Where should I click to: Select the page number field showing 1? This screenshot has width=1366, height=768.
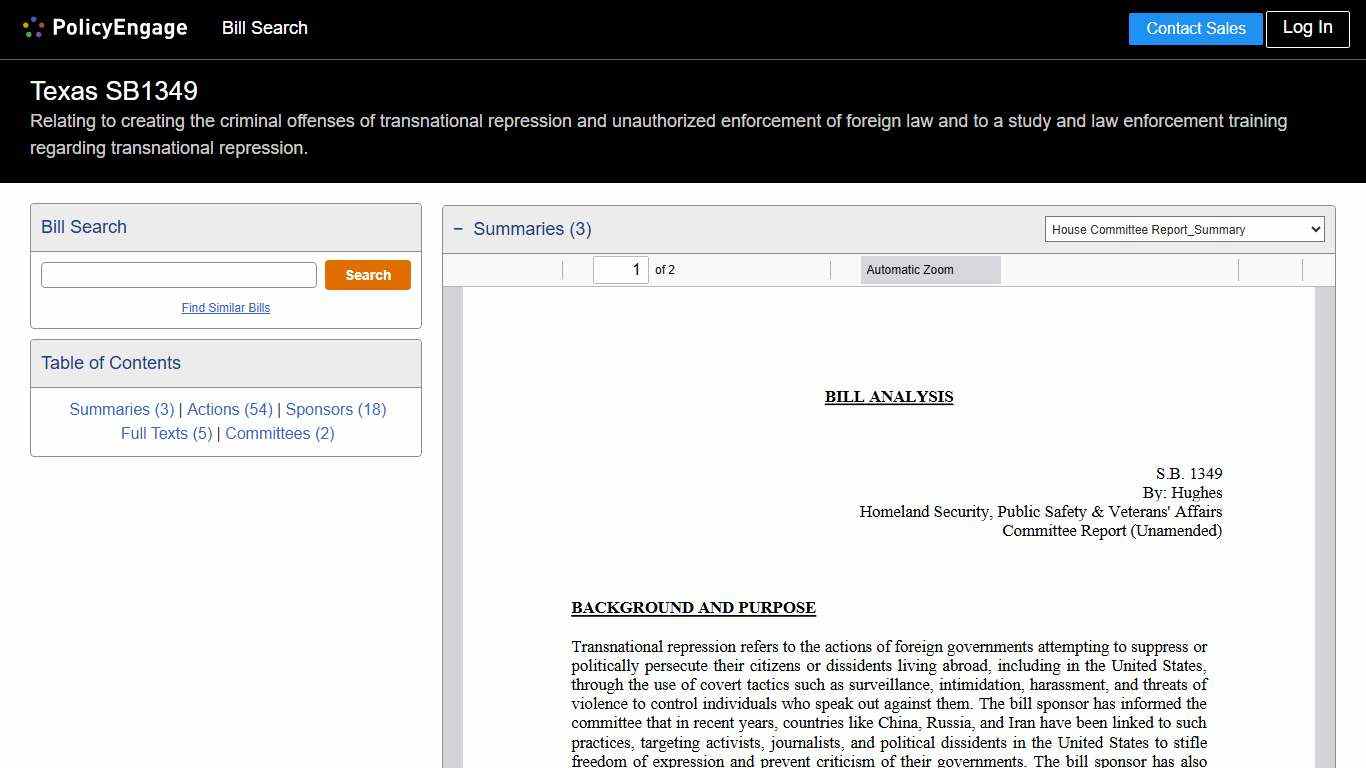click(621, 269)
